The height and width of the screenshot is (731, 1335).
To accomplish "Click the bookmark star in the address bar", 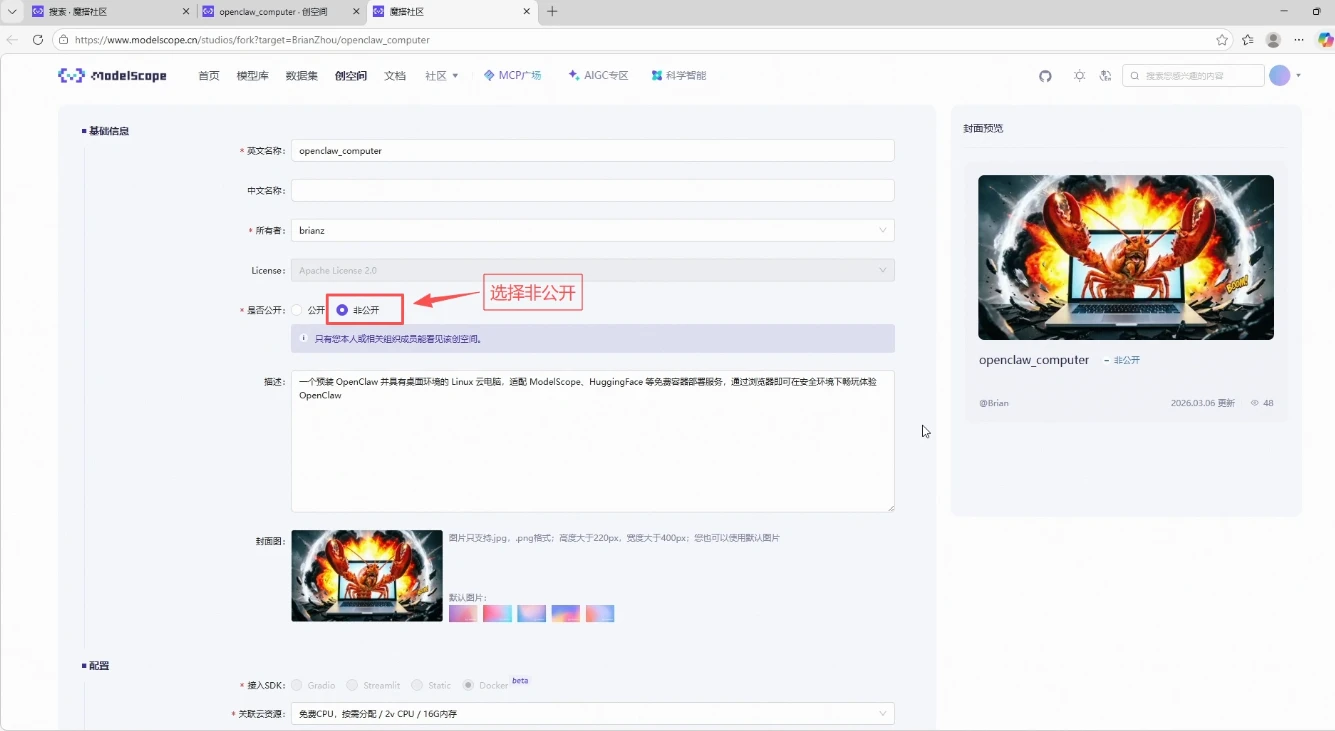I will click(x=1222, y=40).
